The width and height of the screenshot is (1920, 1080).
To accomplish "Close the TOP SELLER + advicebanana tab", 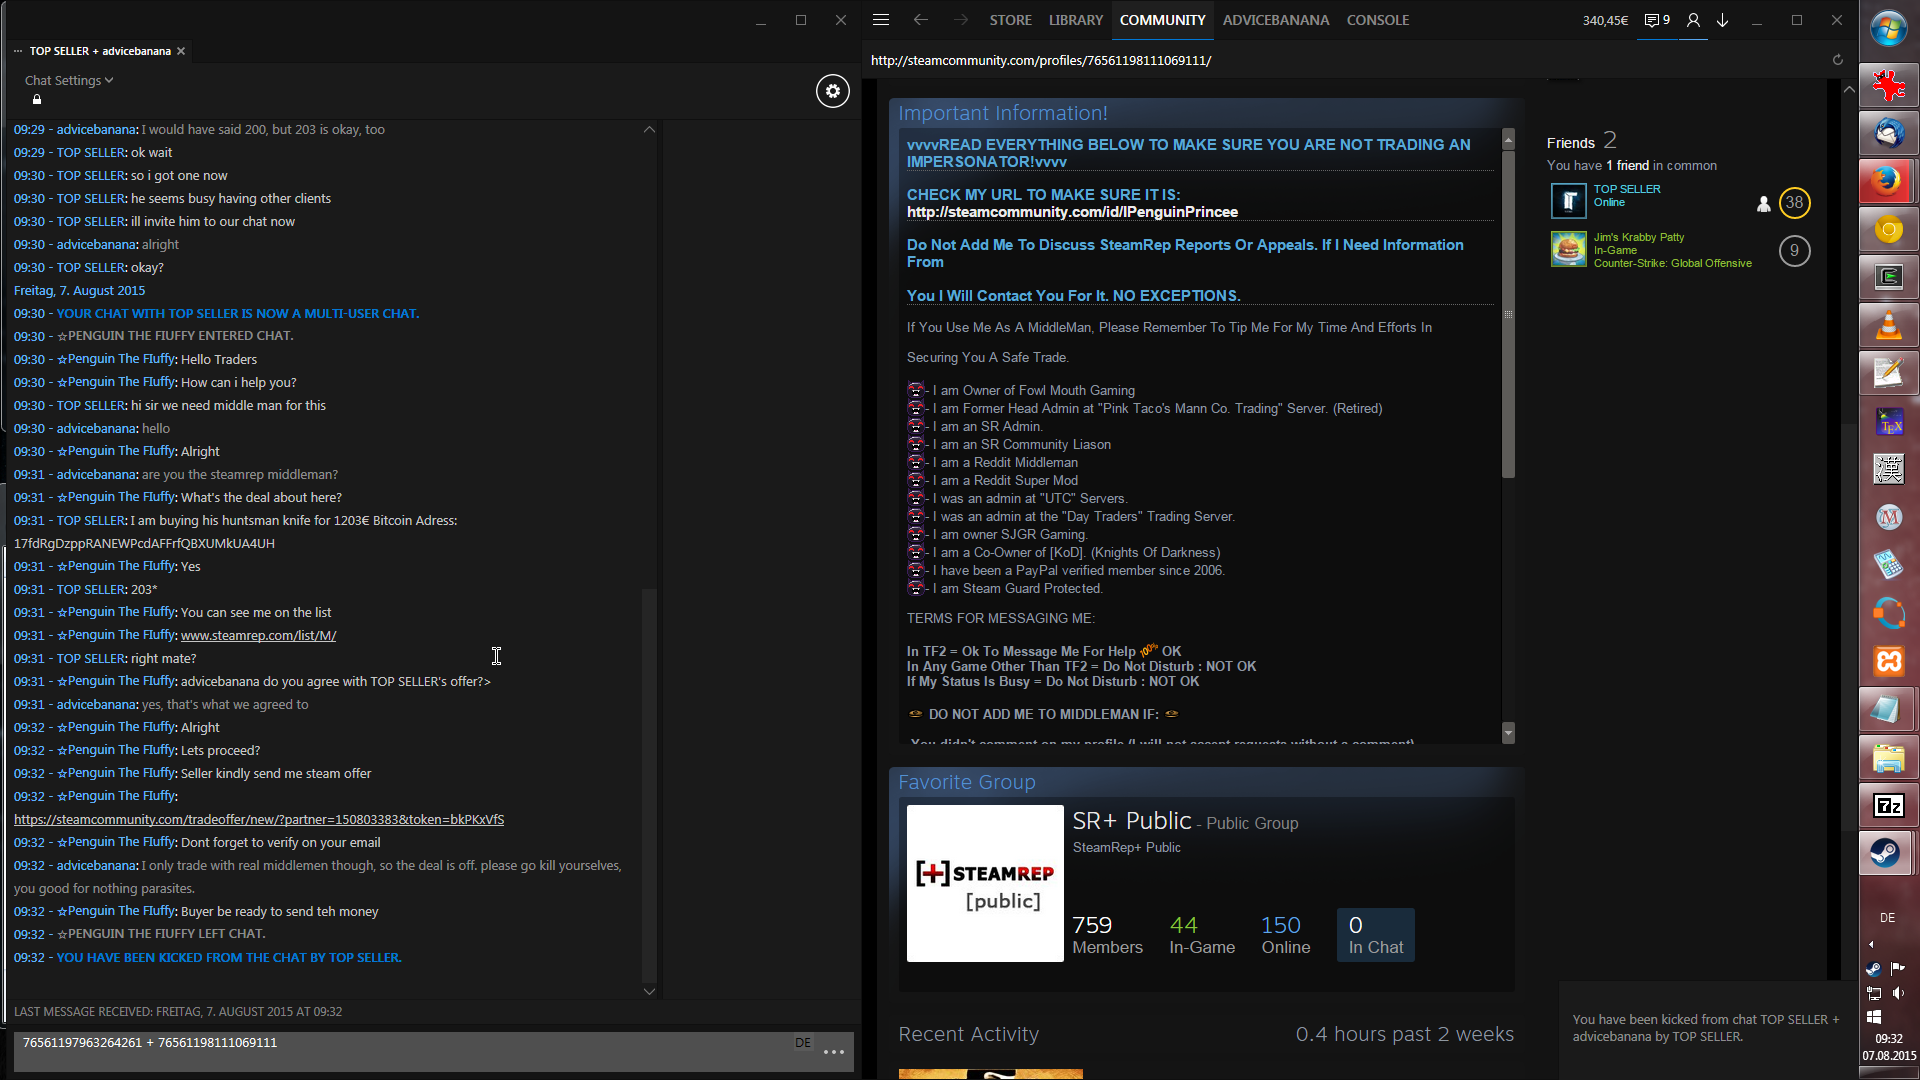I will click(x=181, y=51).
